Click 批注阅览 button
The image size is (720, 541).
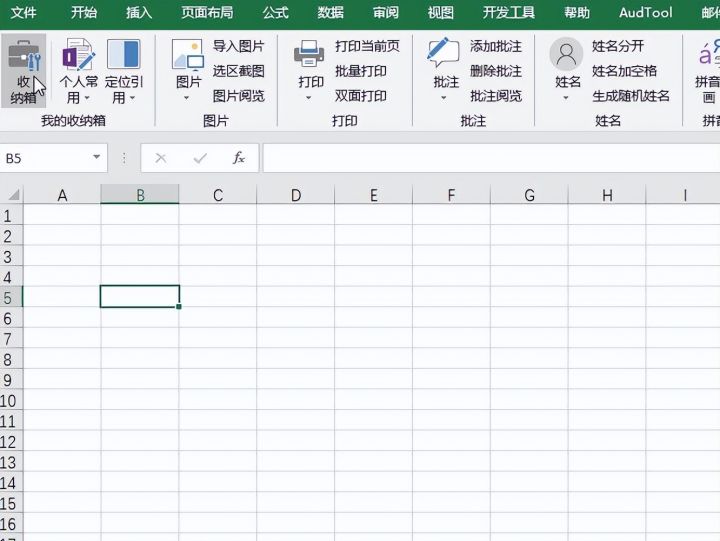[x=496, y=96]
